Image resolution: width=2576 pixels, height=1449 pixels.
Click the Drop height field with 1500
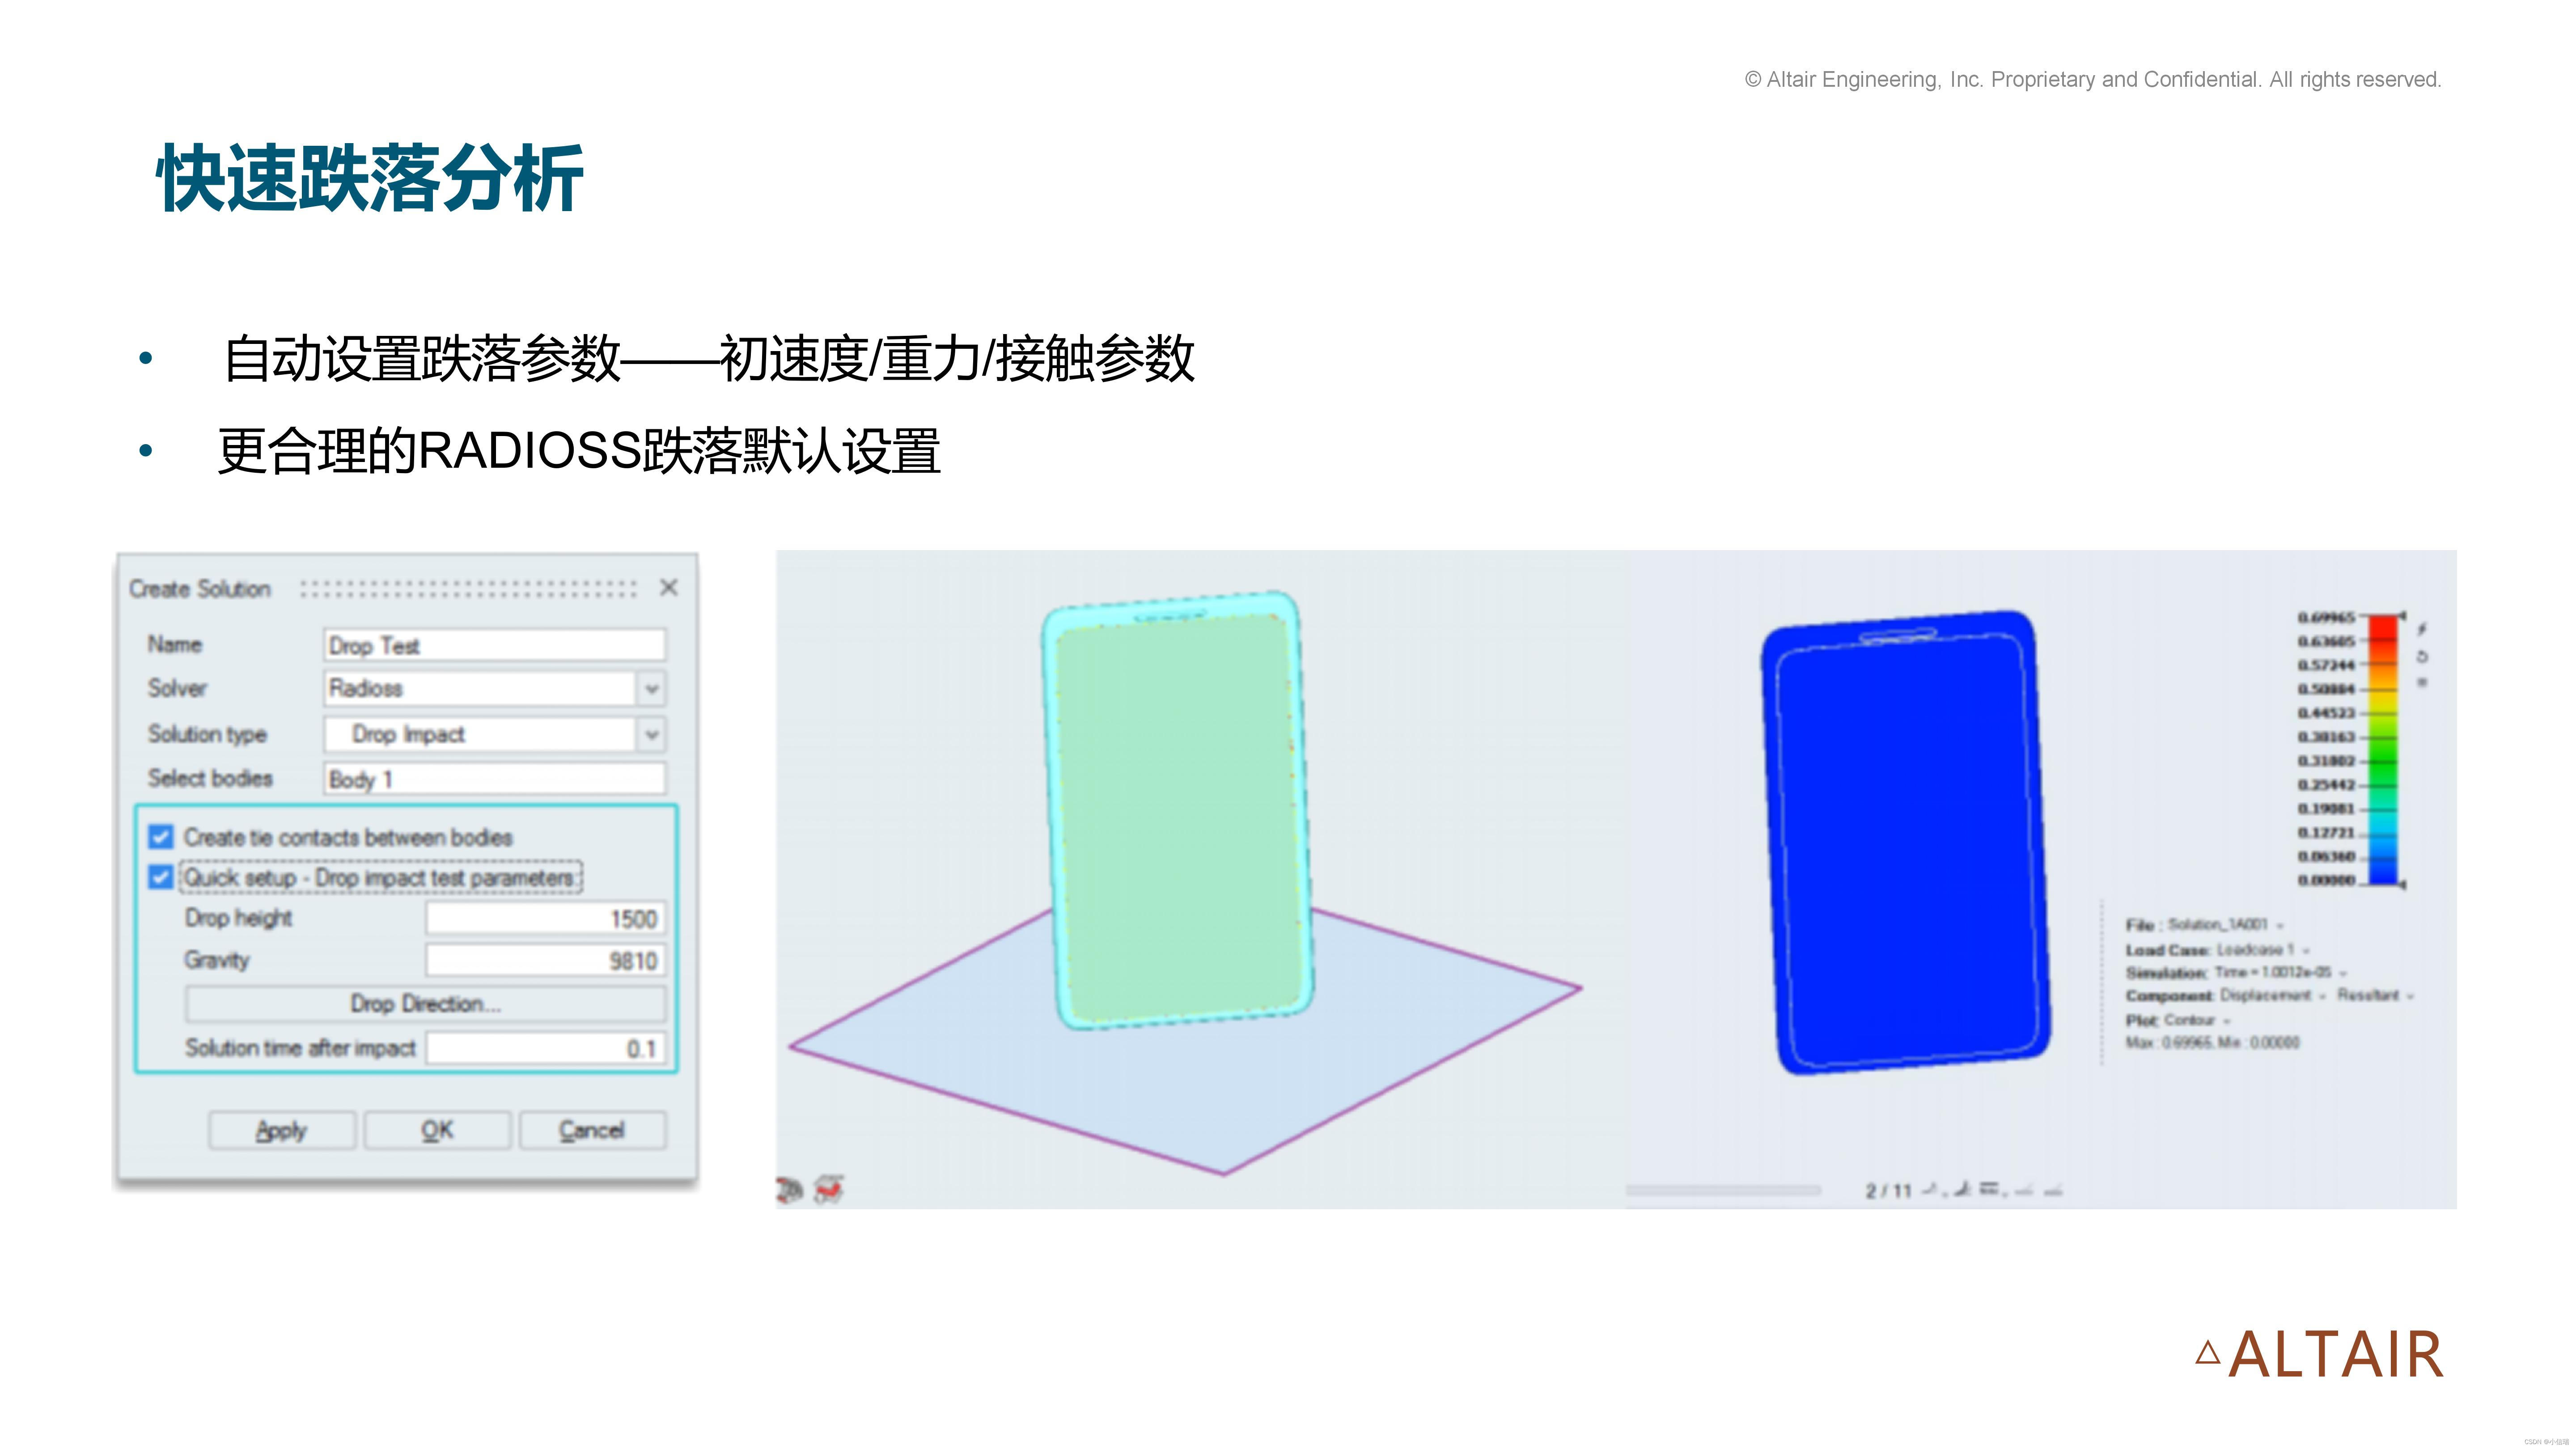coord(545,919)
